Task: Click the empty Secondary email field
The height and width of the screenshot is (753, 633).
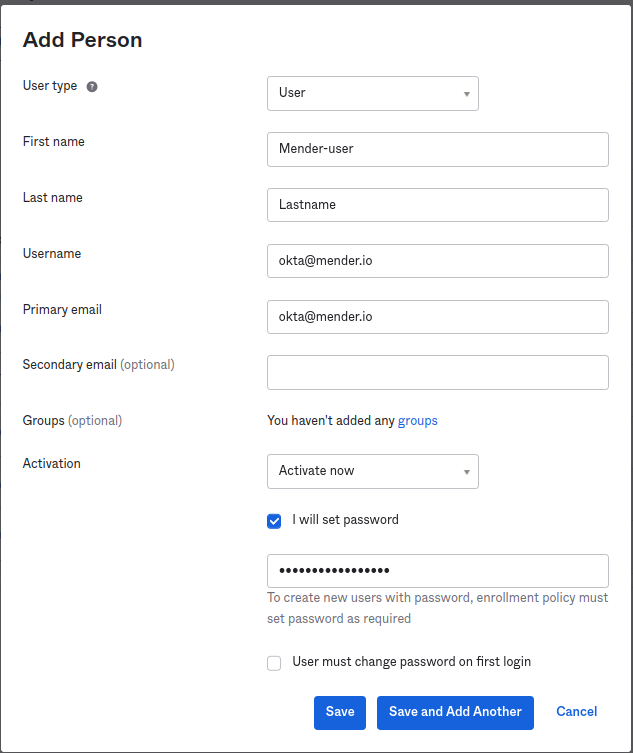Action: (437, 372)
